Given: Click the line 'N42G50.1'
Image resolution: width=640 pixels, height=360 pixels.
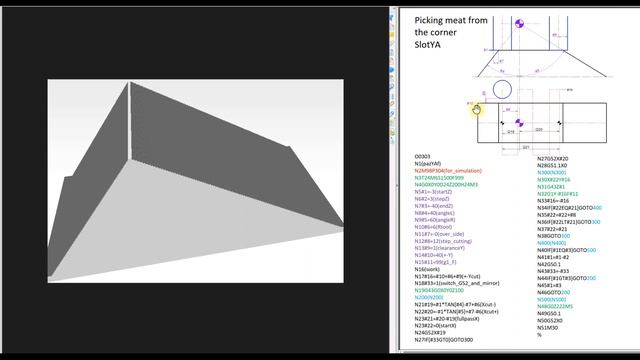Looking at the screenshot, I should click(x=549, y=264).
